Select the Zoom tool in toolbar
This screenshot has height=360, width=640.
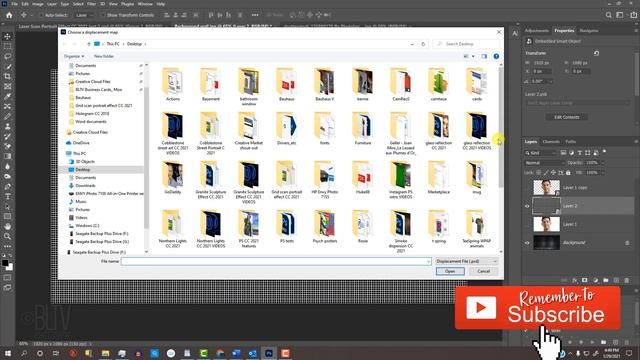point(7,236)
